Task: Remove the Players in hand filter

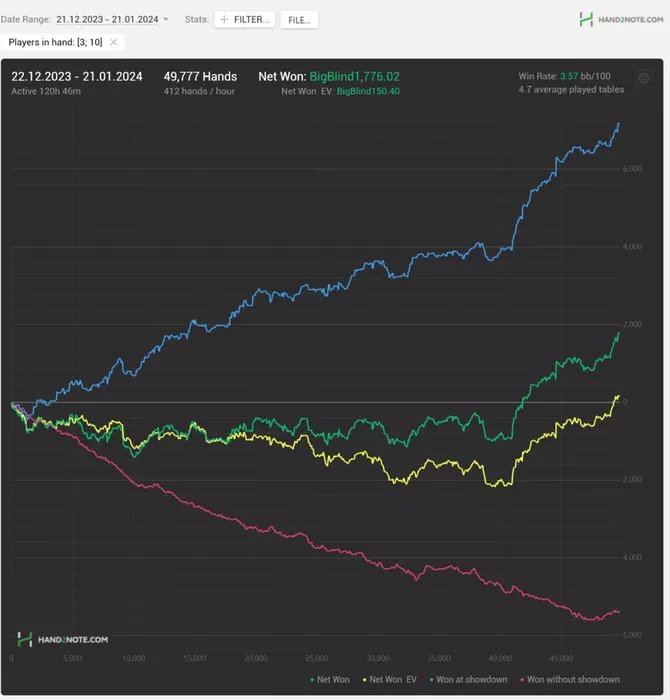Action: [114, 42]
